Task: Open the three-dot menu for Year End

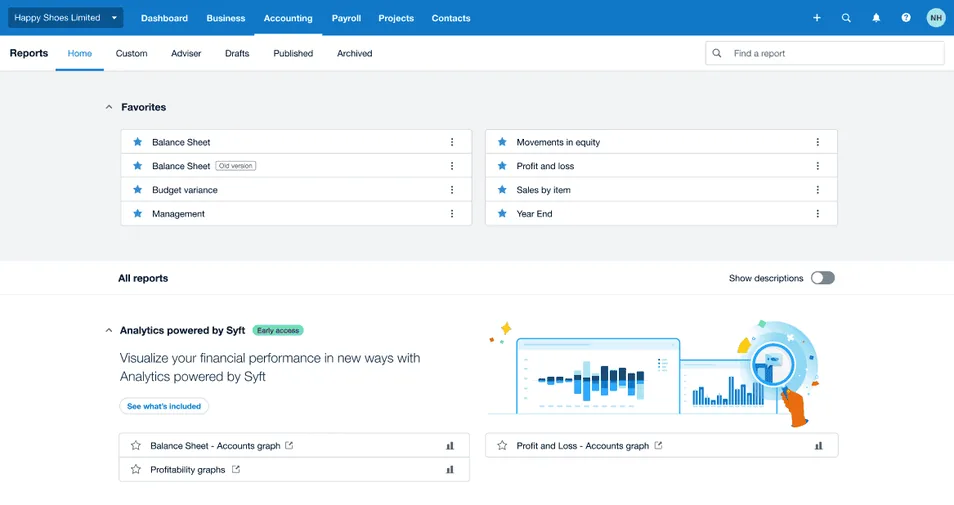Action: click(818, 214)
